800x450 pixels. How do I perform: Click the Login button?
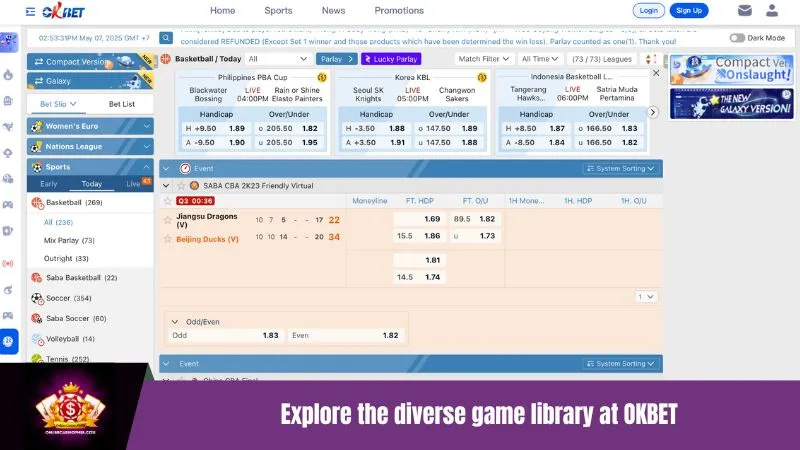[648, 10]
